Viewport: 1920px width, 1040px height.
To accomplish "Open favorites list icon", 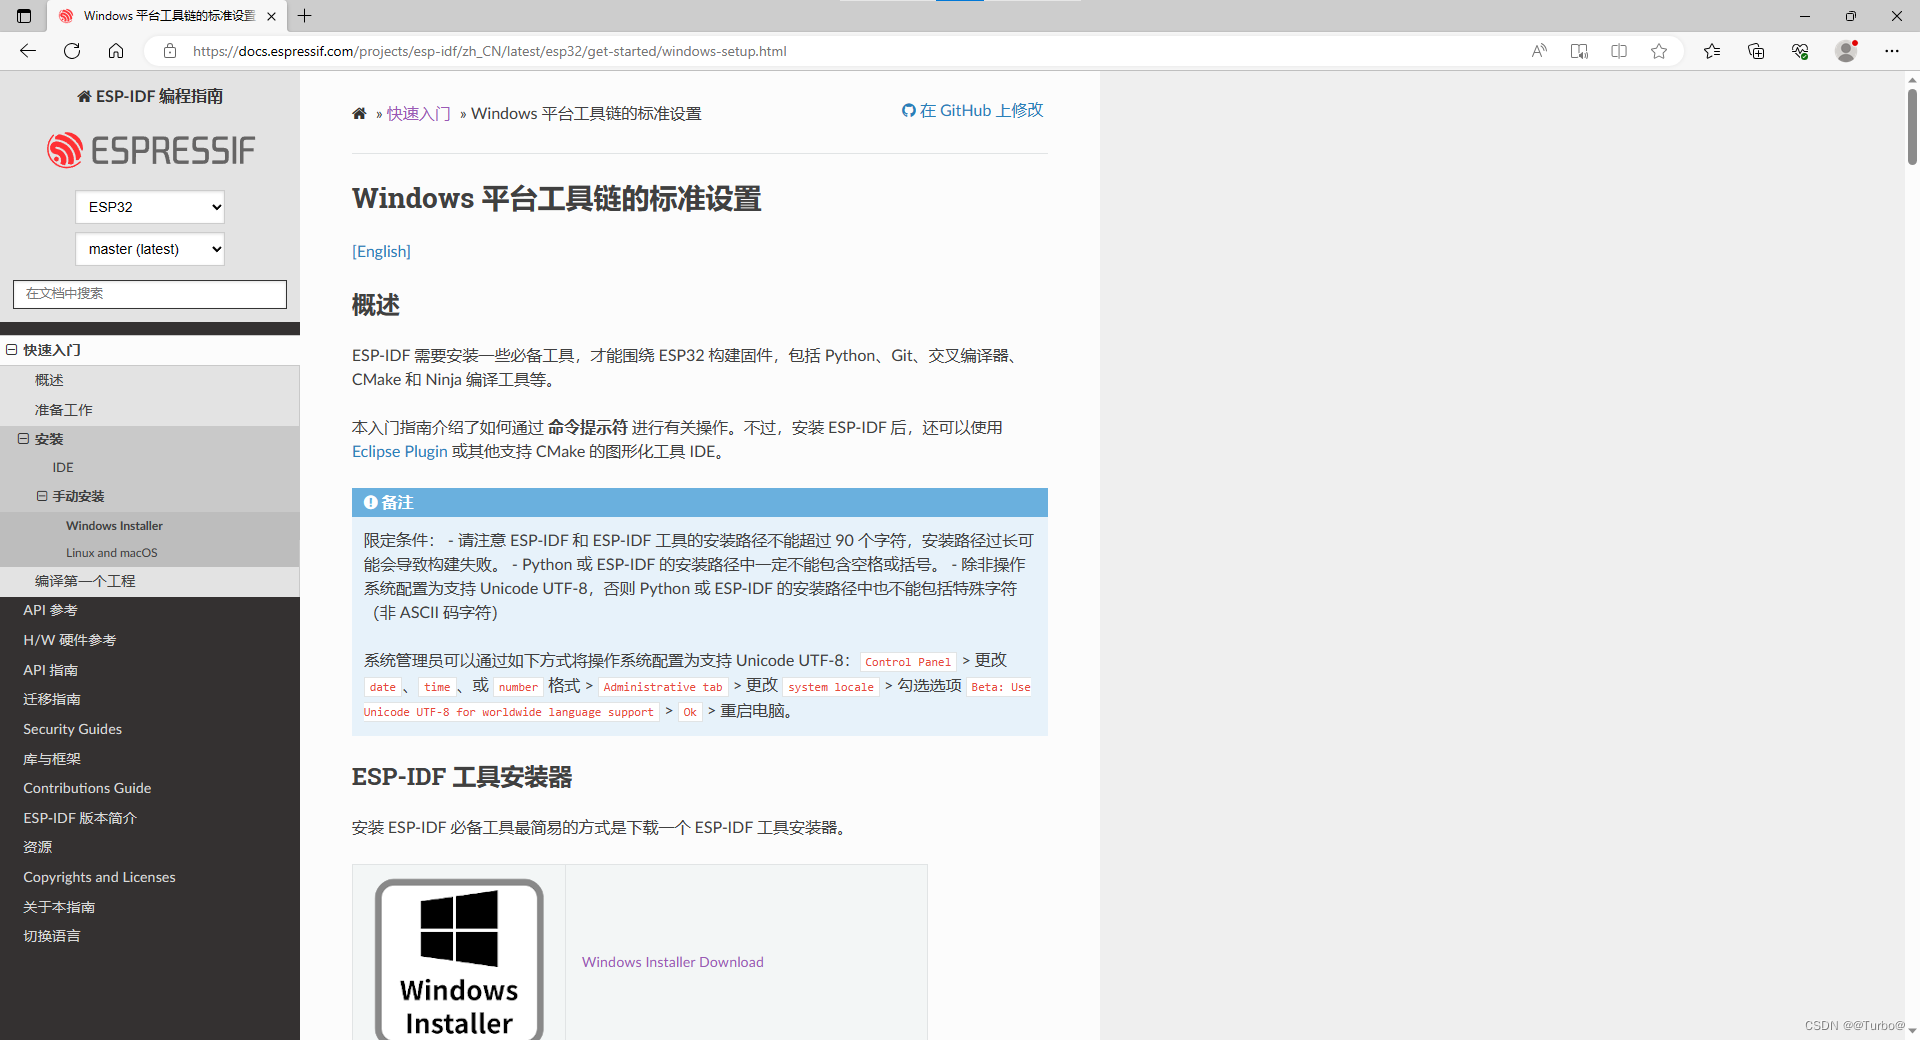I will (x=1712, y=51).
